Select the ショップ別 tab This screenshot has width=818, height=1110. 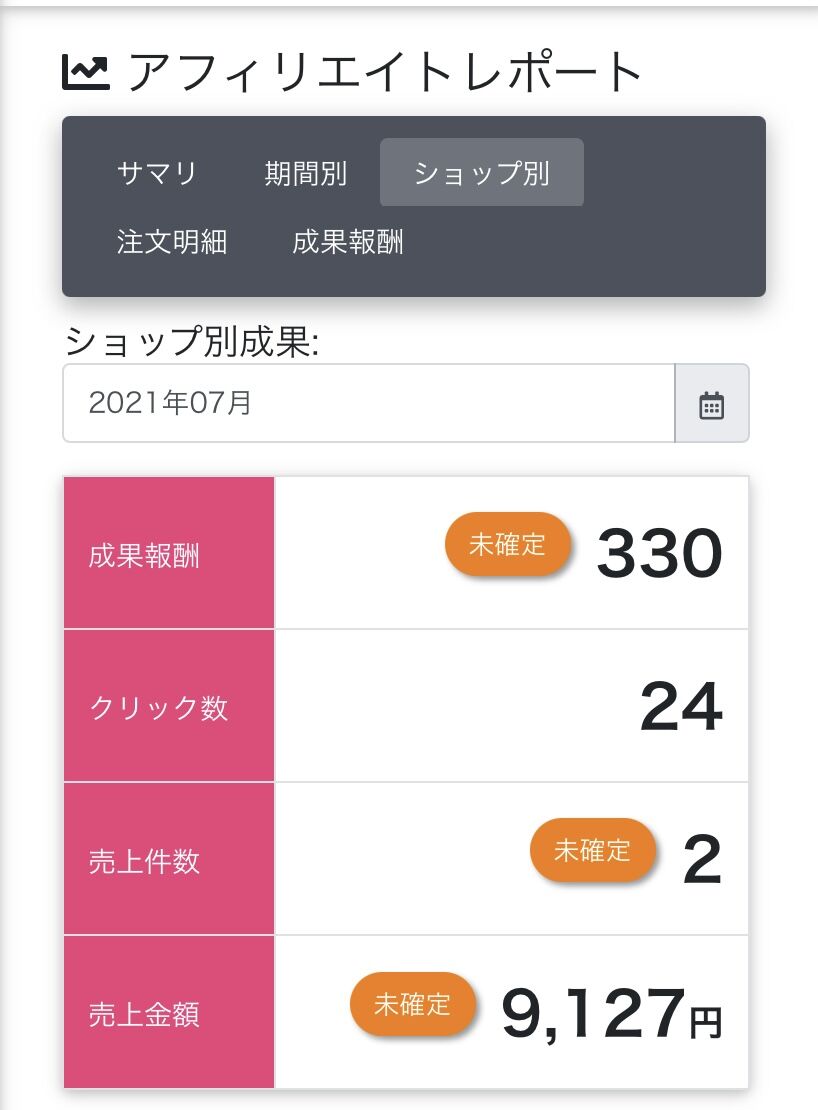tap(481, 173)
